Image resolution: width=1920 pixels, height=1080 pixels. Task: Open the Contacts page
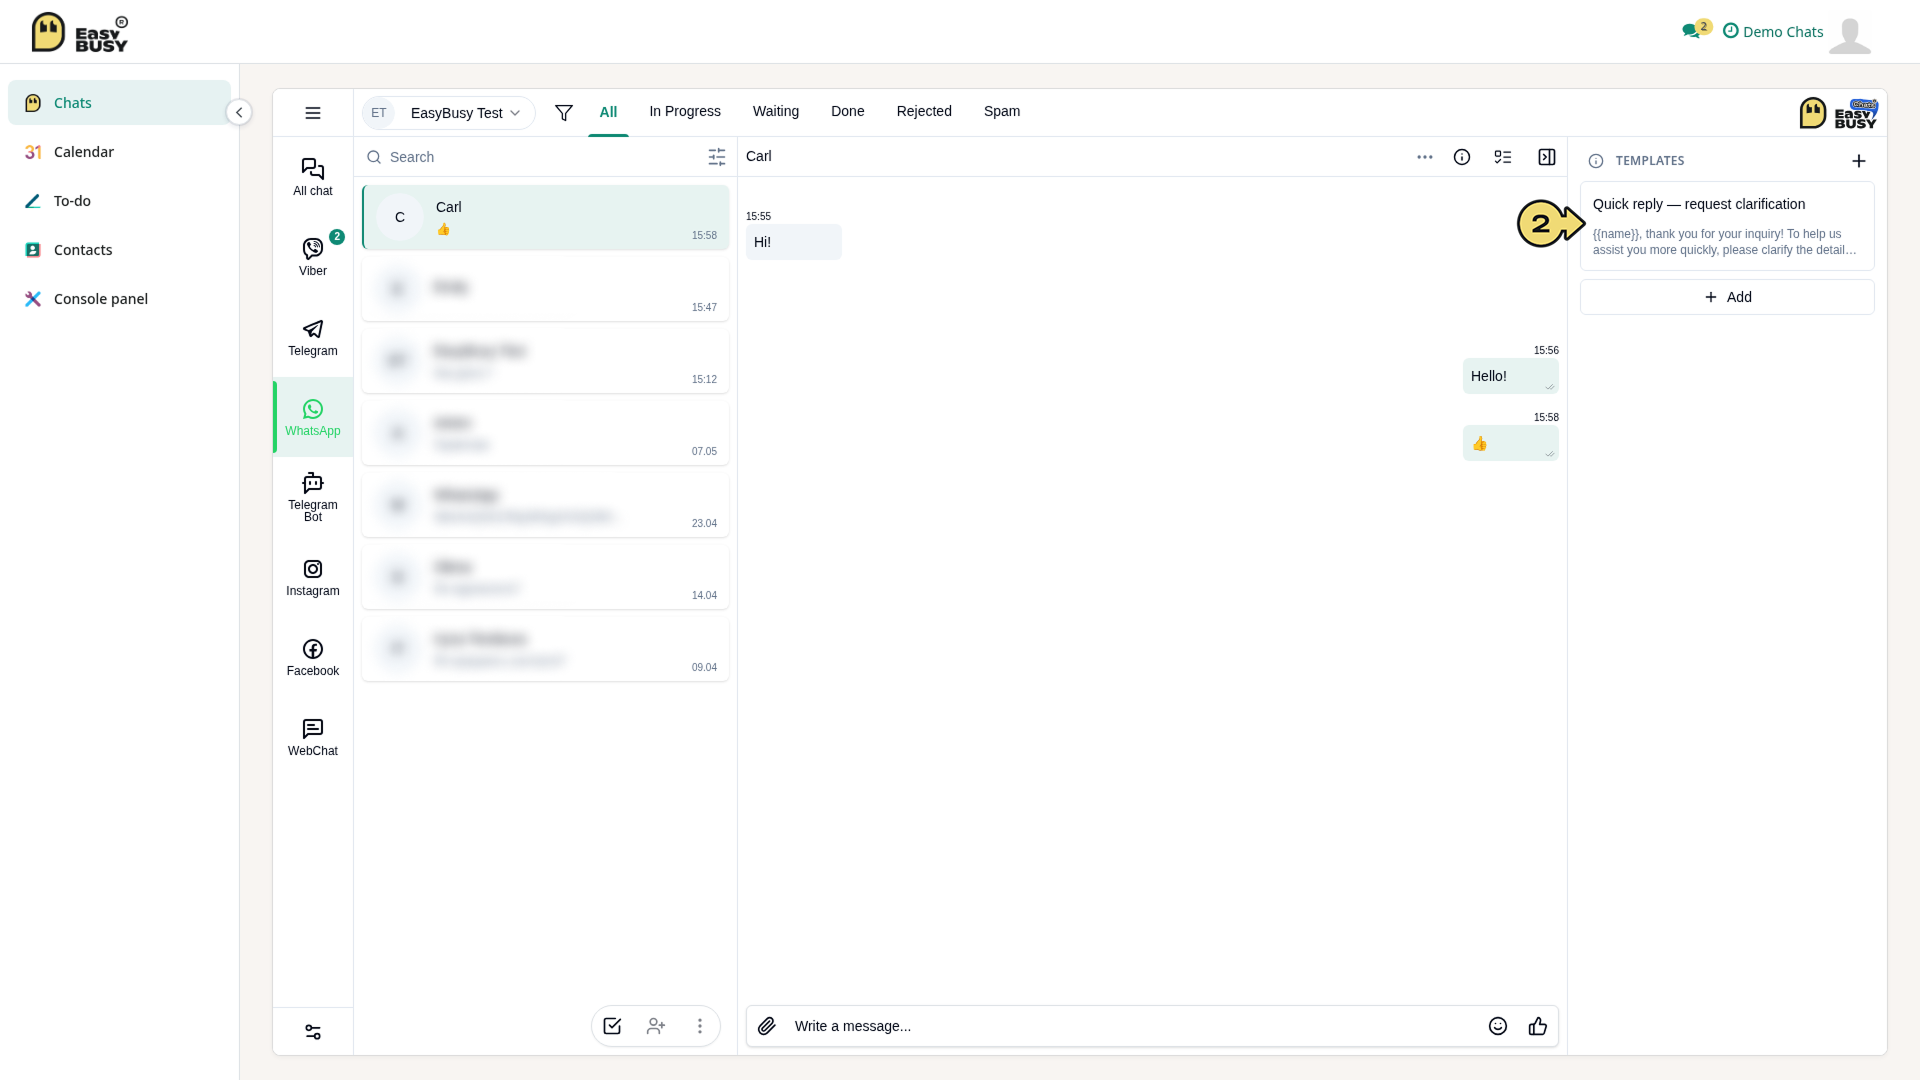(119, 250)
